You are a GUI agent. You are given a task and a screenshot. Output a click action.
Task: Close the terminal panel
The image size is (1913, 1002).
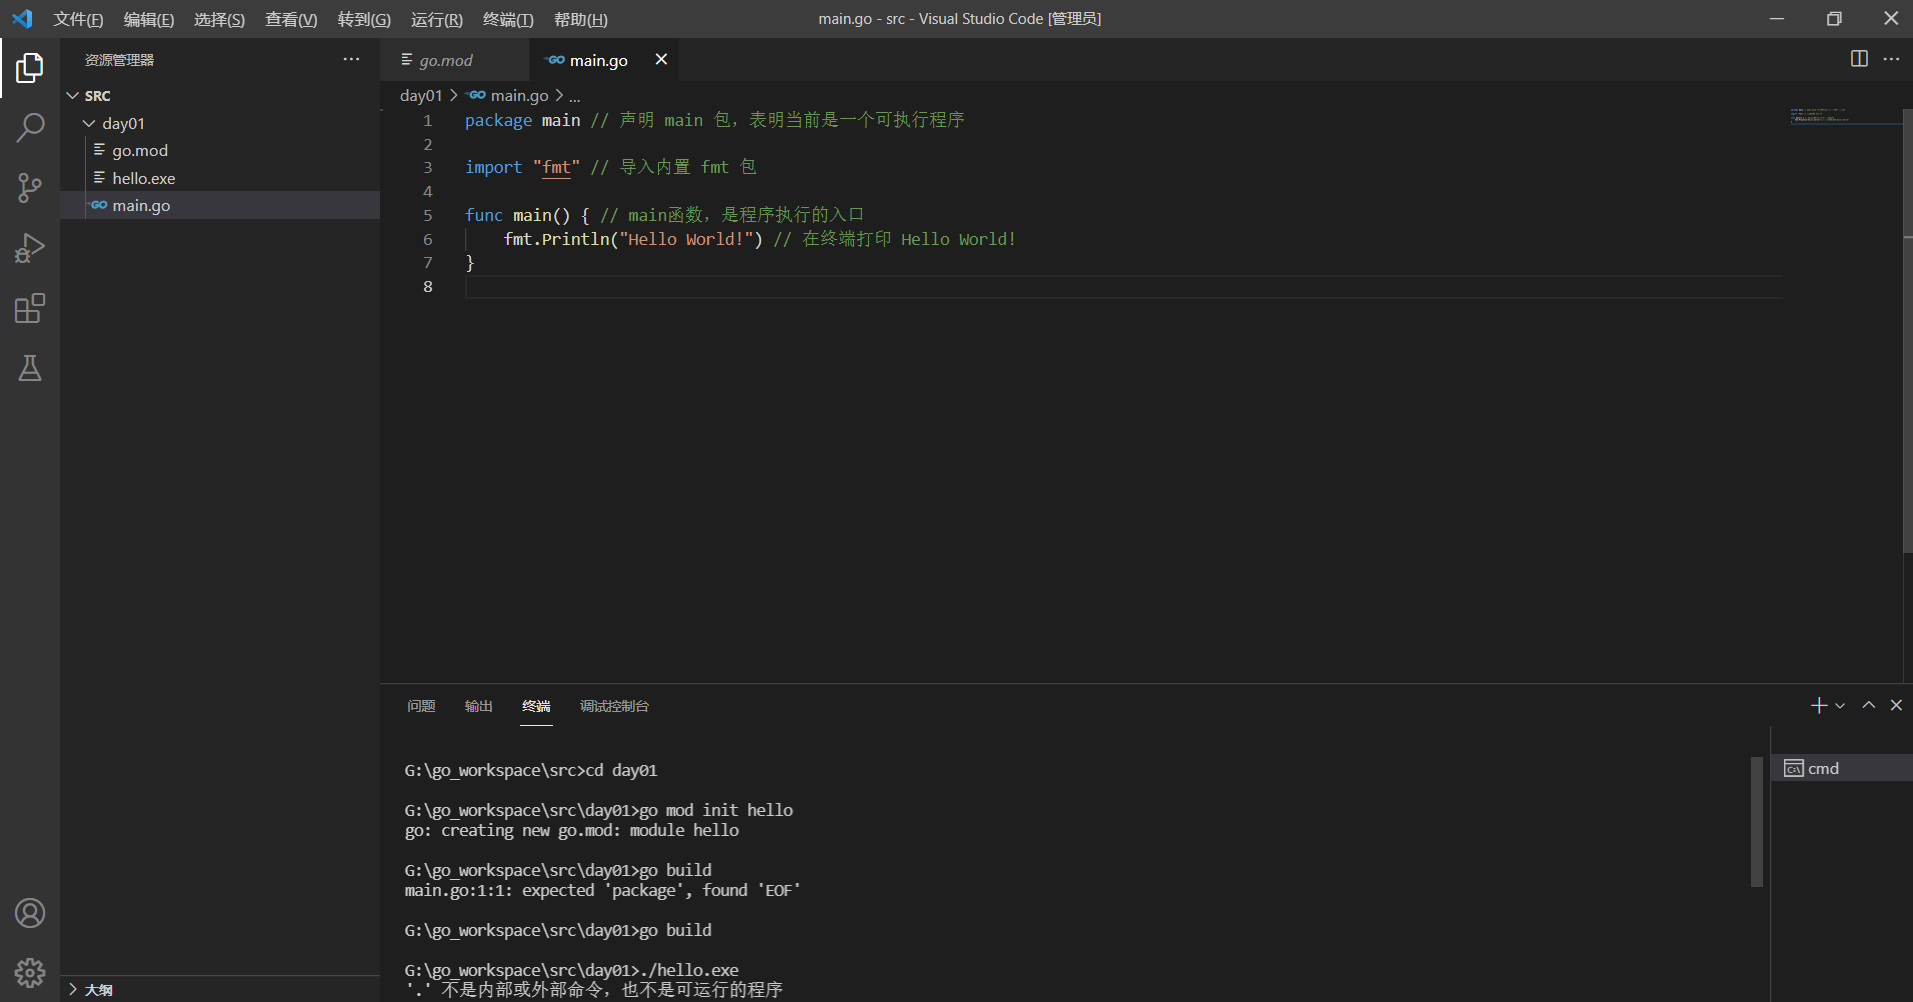point(1896,705)
